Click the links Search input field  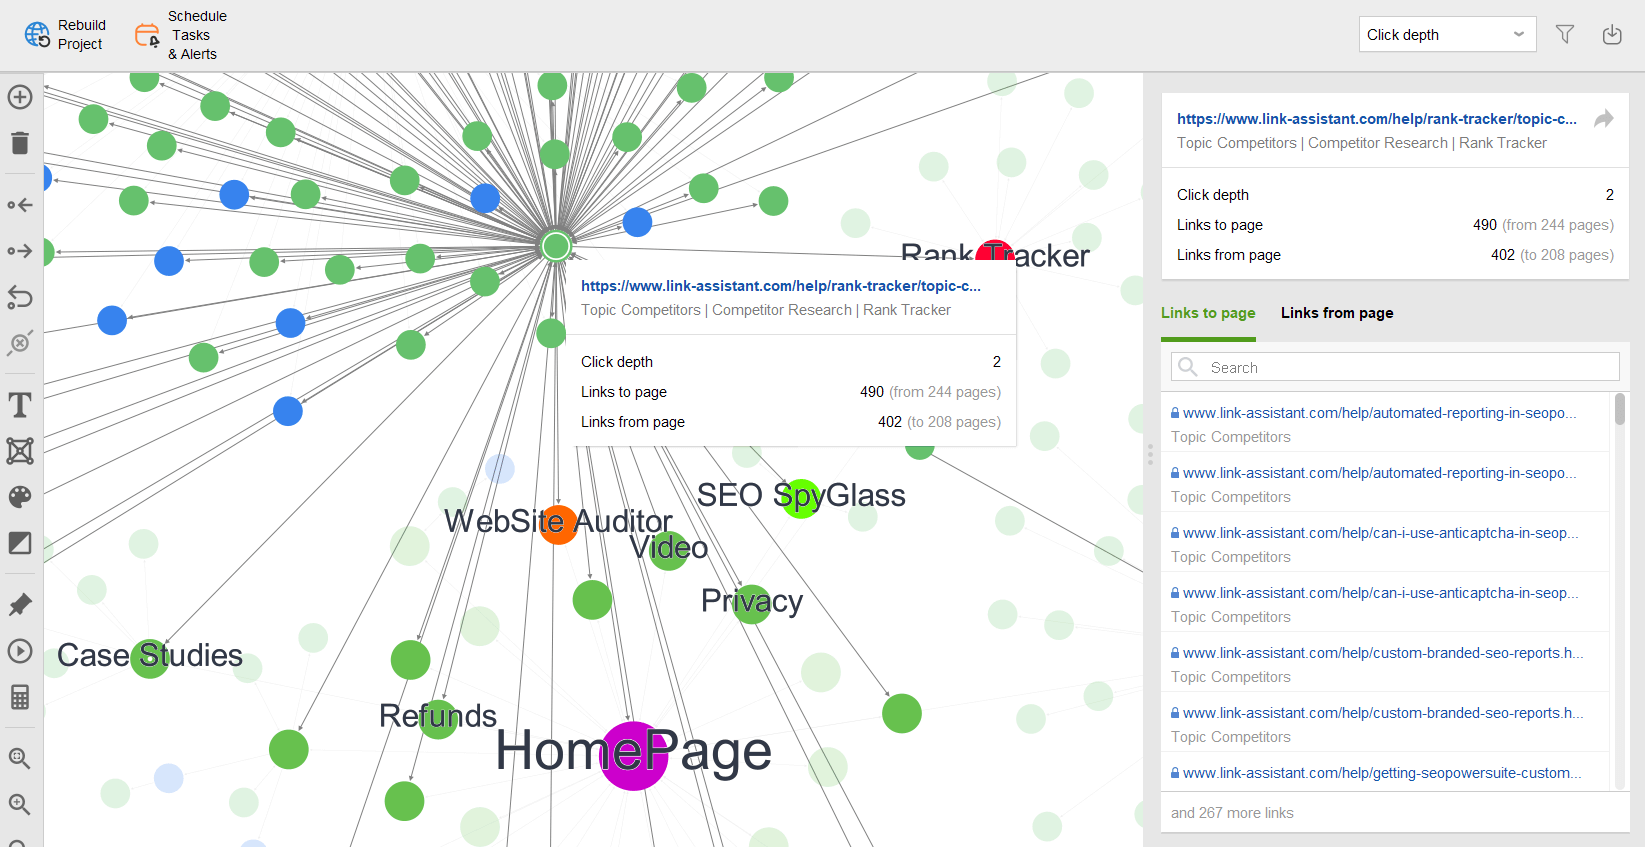(1395, 367)
